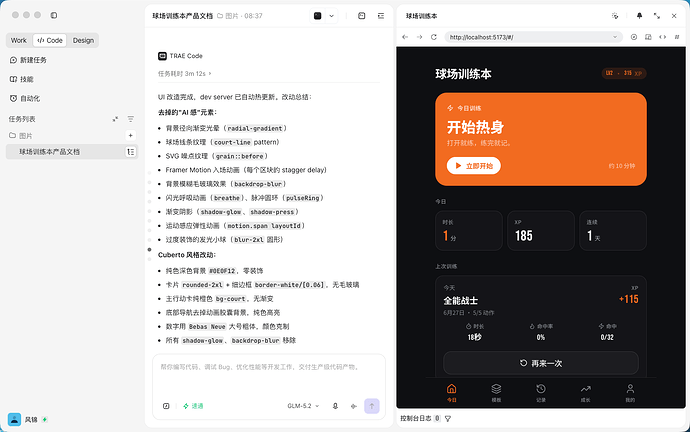Go forward with the browser forward arrow
This screenshot has width=690, height=432.
point(419,37)
